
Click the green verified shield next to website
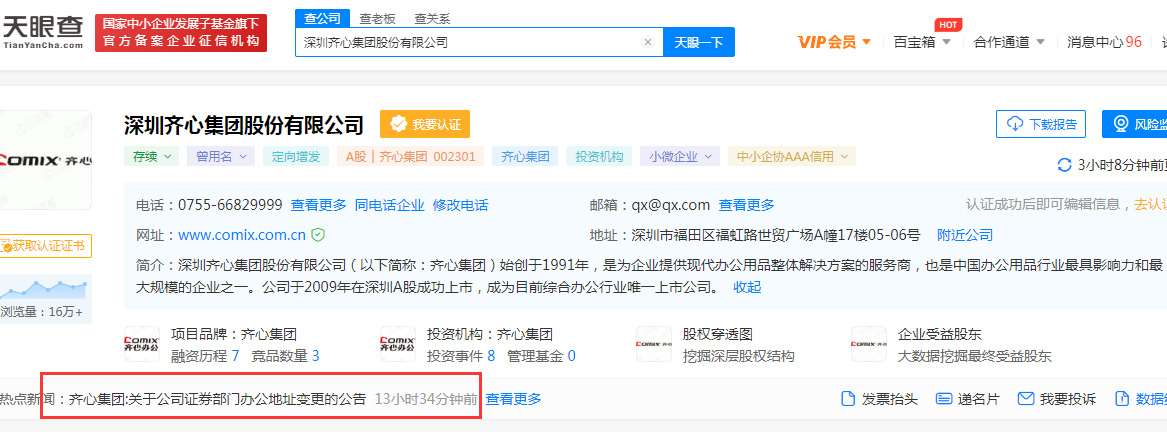[x=319, y=235]
